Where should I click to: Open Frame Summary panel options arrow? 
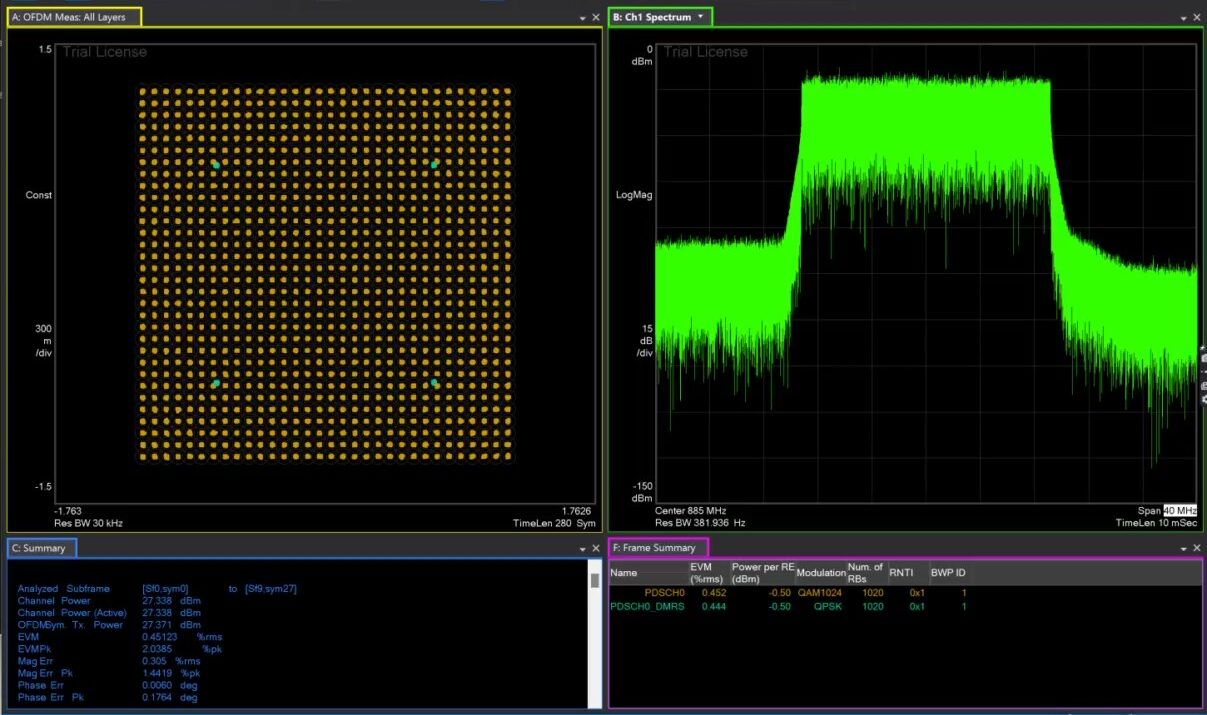coord(1184,549)
